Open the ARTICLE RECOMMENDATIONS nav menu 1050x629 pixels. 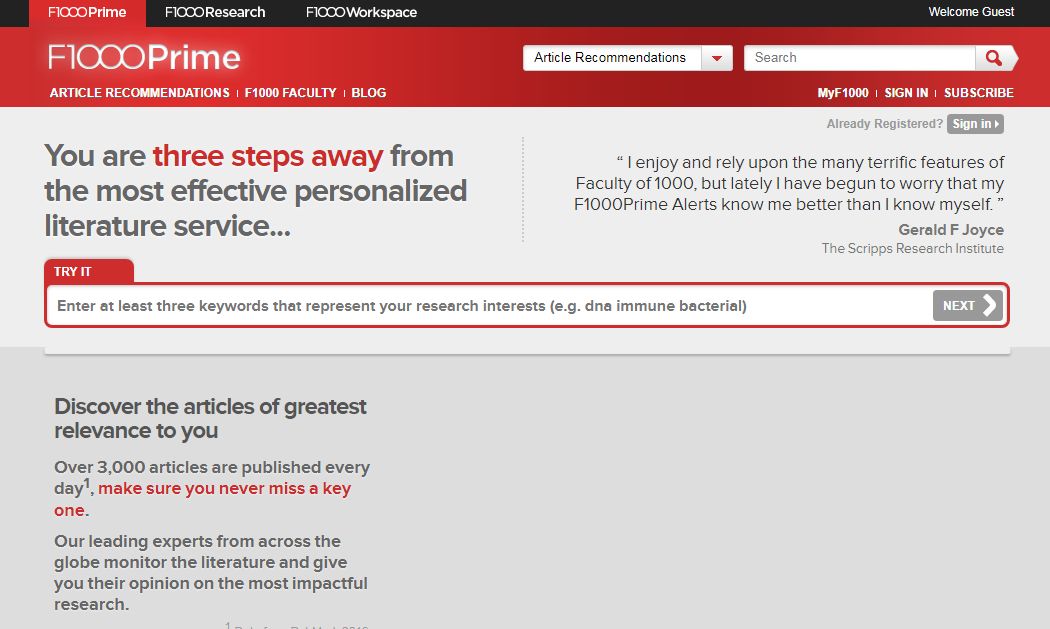point(139,92)
